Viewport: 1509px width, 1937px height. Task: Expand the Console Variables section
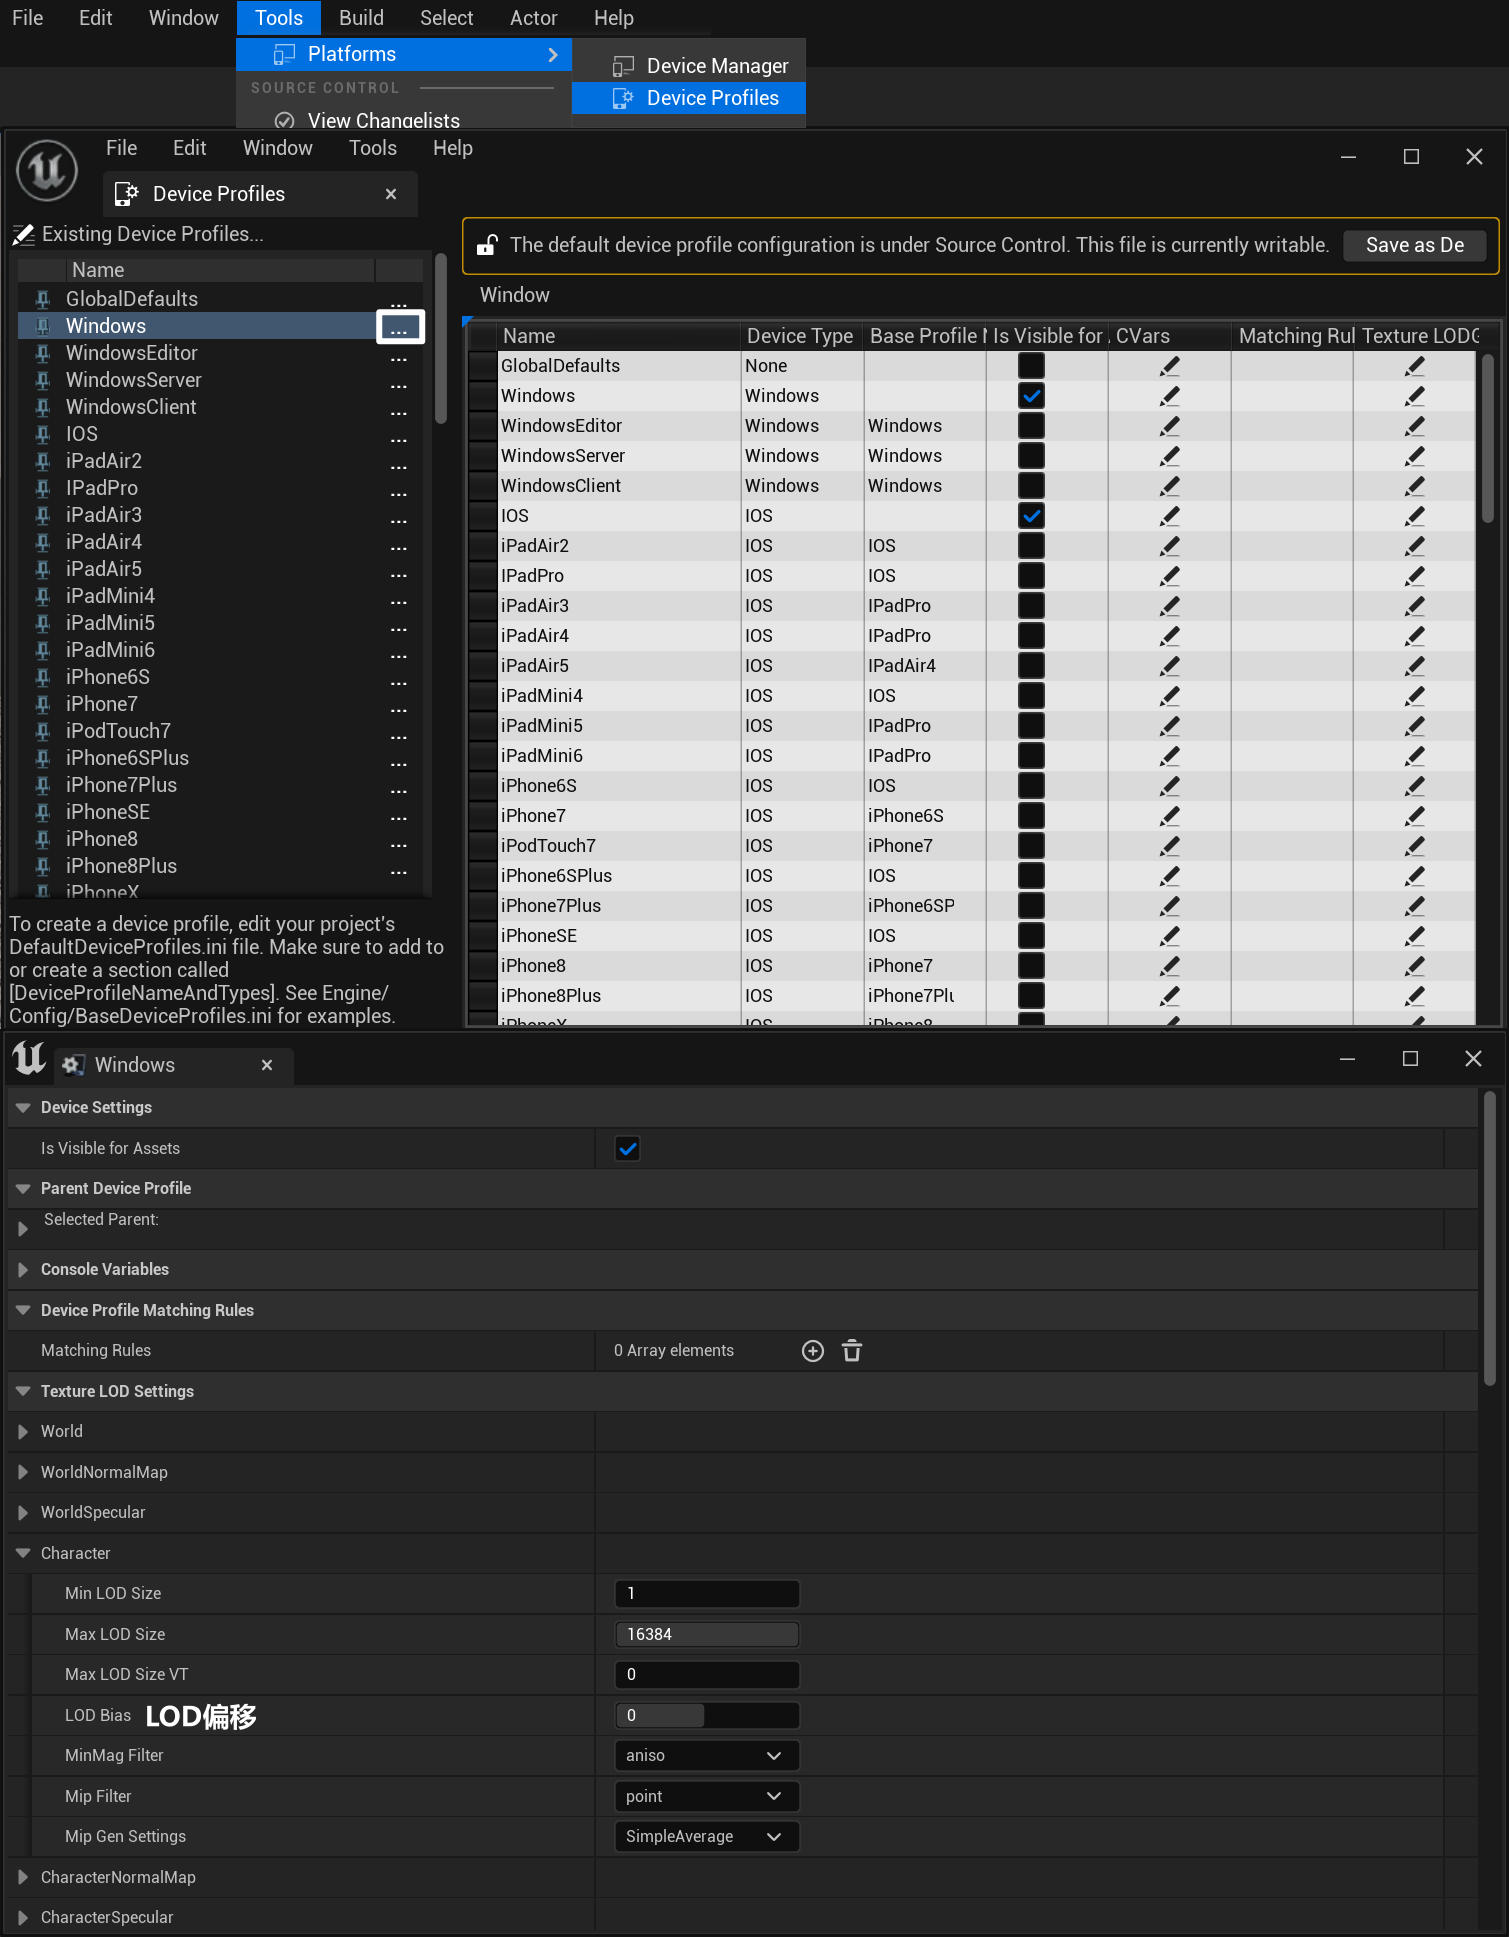pos(23,1270)
